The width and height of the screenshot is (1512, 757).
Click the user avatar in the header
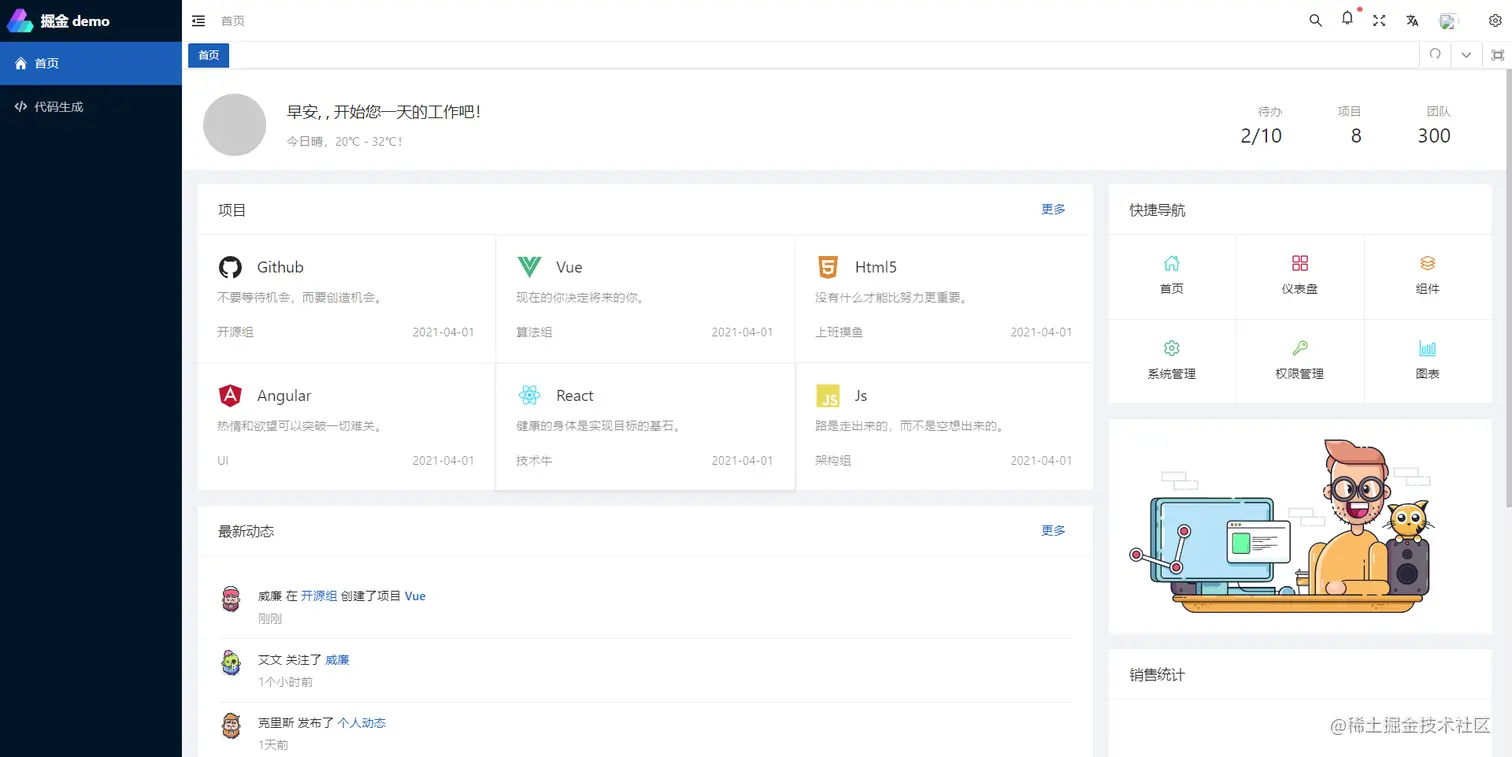[1448, 21]
